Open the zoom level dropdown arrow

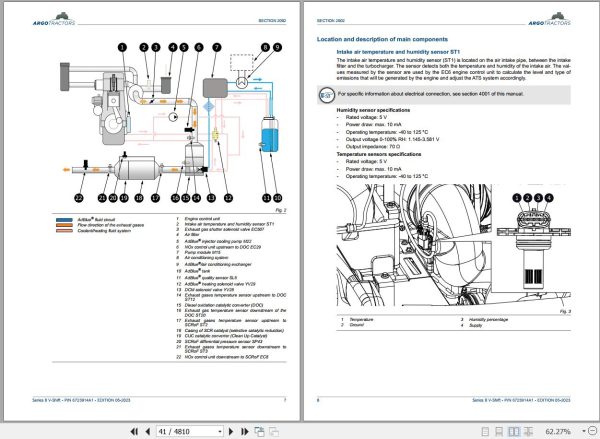point(583,431)
